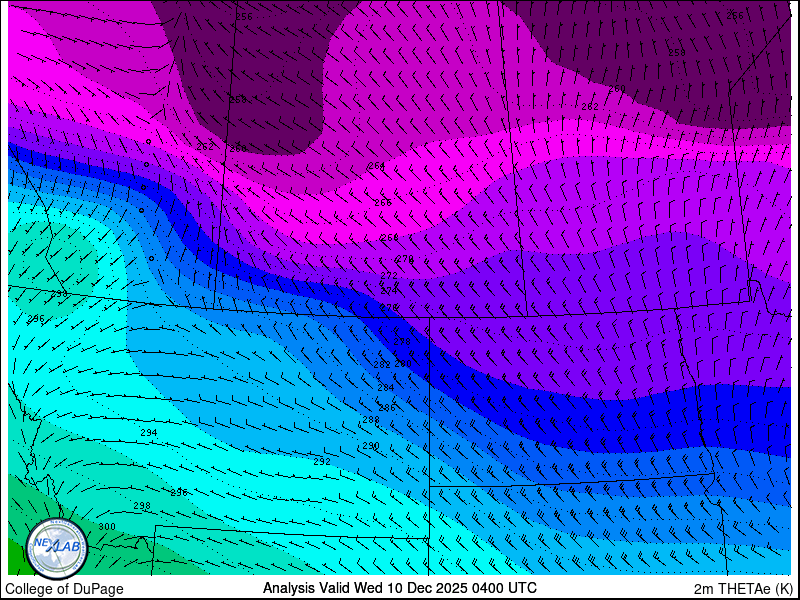Click the 264 contour label
Image resolution: width=800 pixels, height=600 pixels.
point(377,166)
